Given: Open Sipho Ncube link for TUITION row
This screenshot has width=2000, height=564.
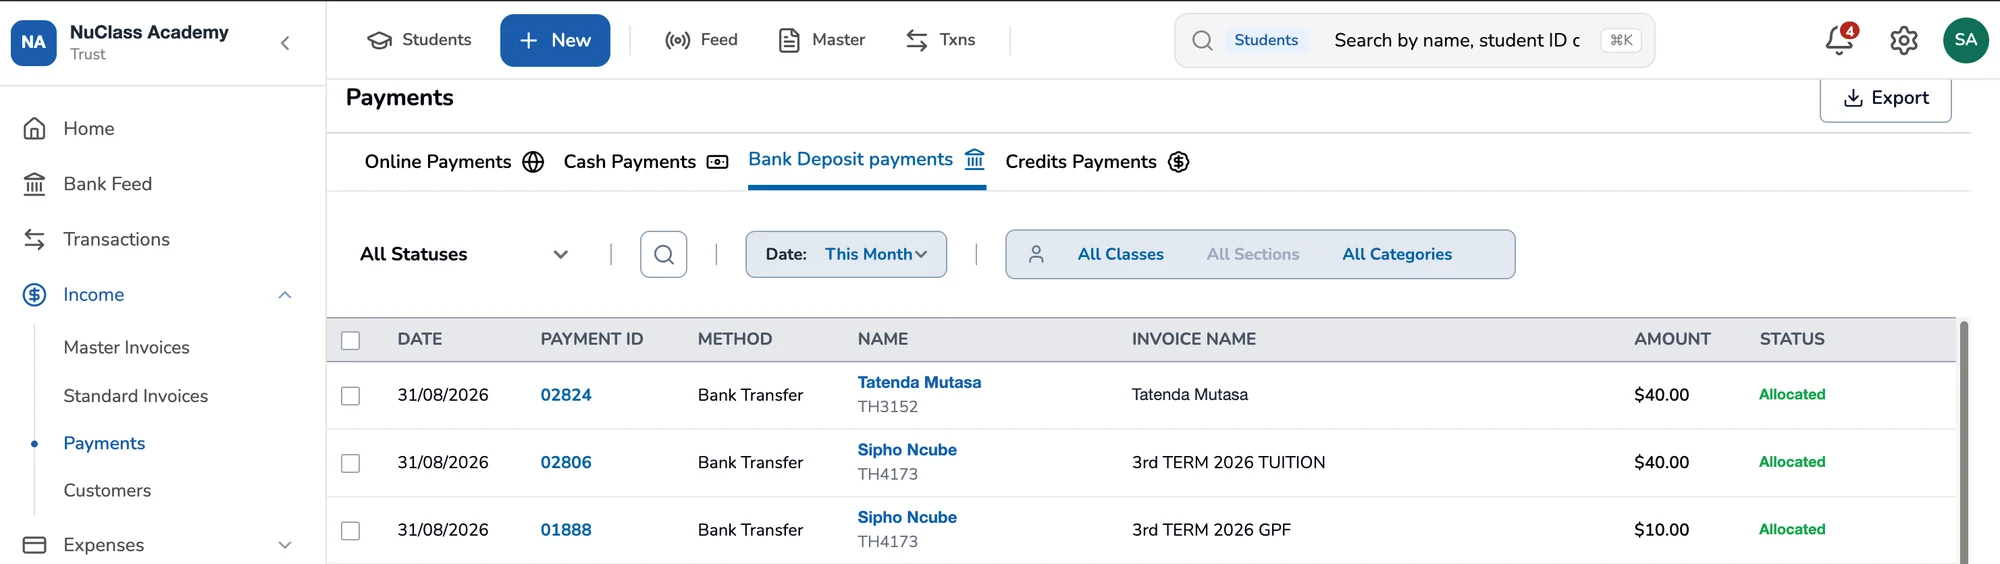Looking at the screenshot, I should (907, 450).
